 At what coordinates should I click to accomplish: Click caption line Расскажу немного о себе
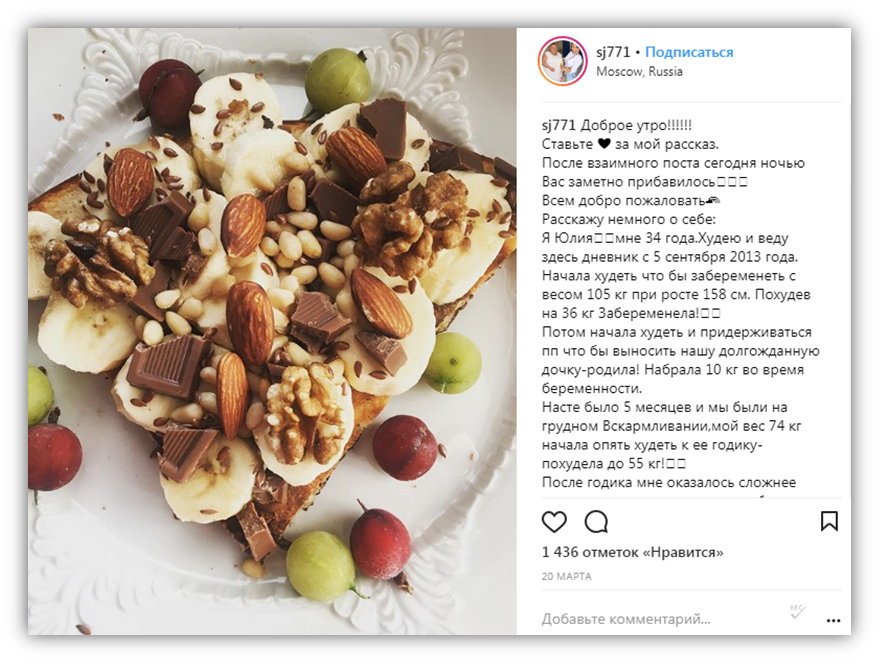click(628, 219)
